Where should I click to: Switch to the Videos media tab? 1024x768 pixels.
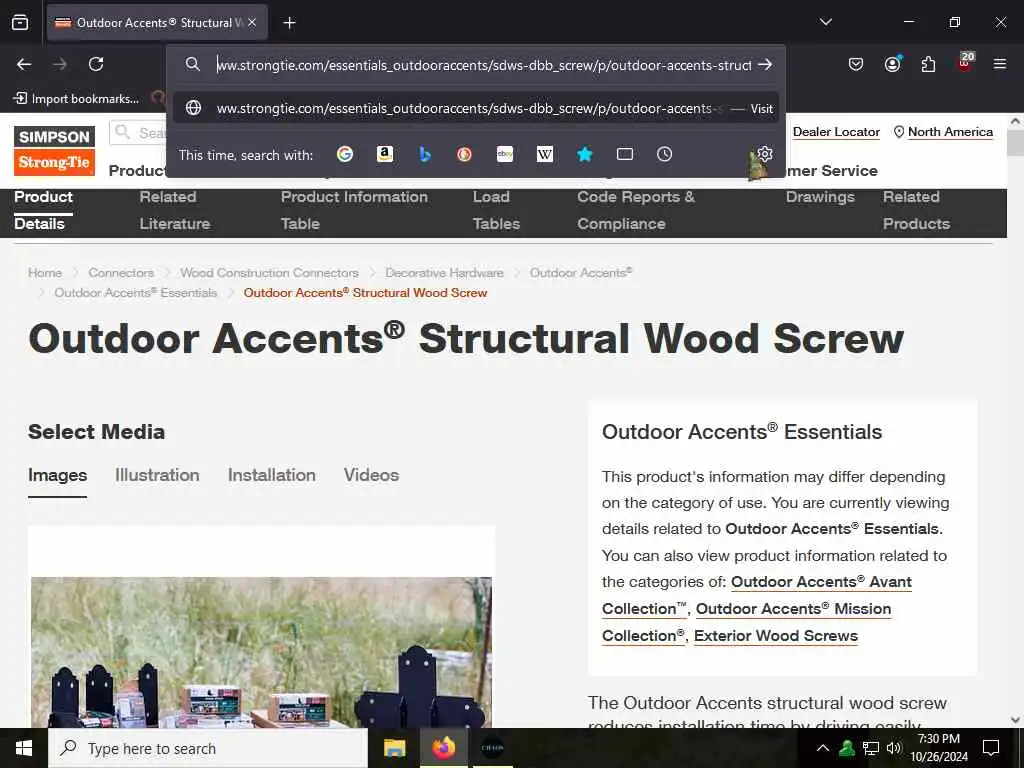tap(371, 475)
